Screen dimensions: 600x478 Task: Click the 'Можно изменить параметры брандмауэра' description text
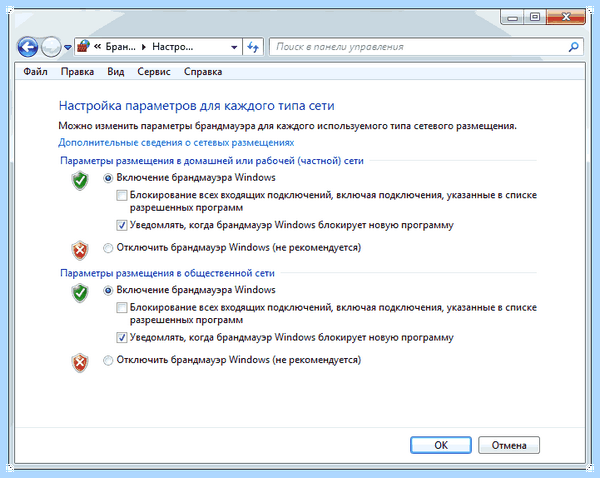287,126
